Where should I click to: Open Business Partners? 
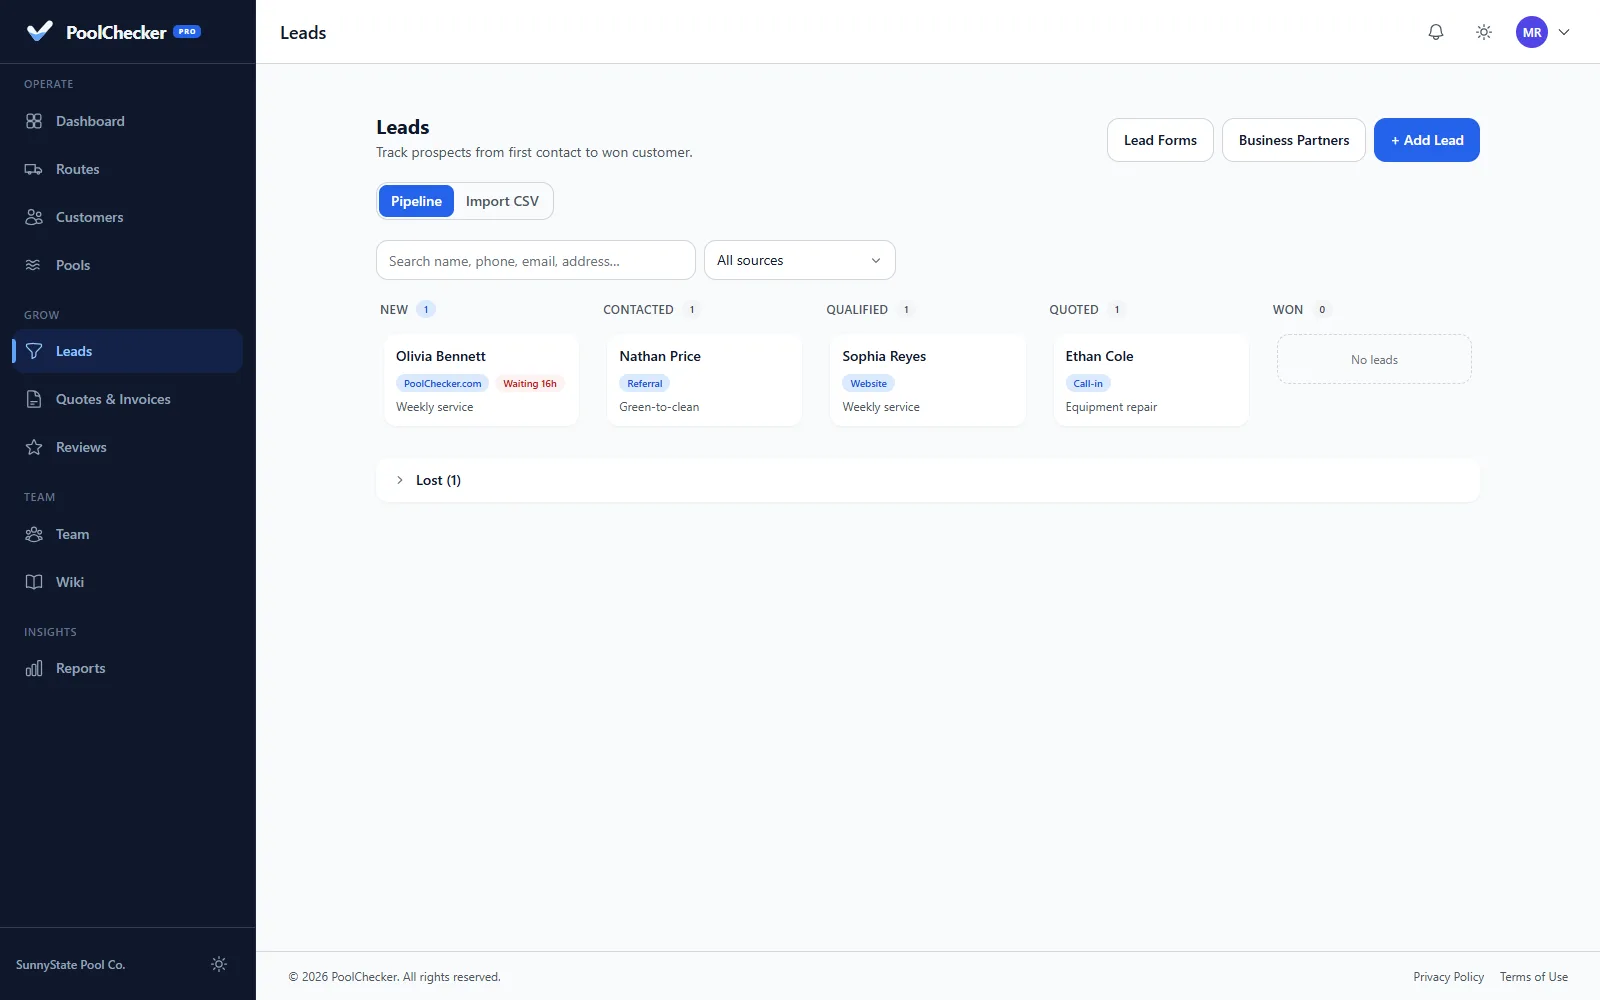coord(1294,140)
